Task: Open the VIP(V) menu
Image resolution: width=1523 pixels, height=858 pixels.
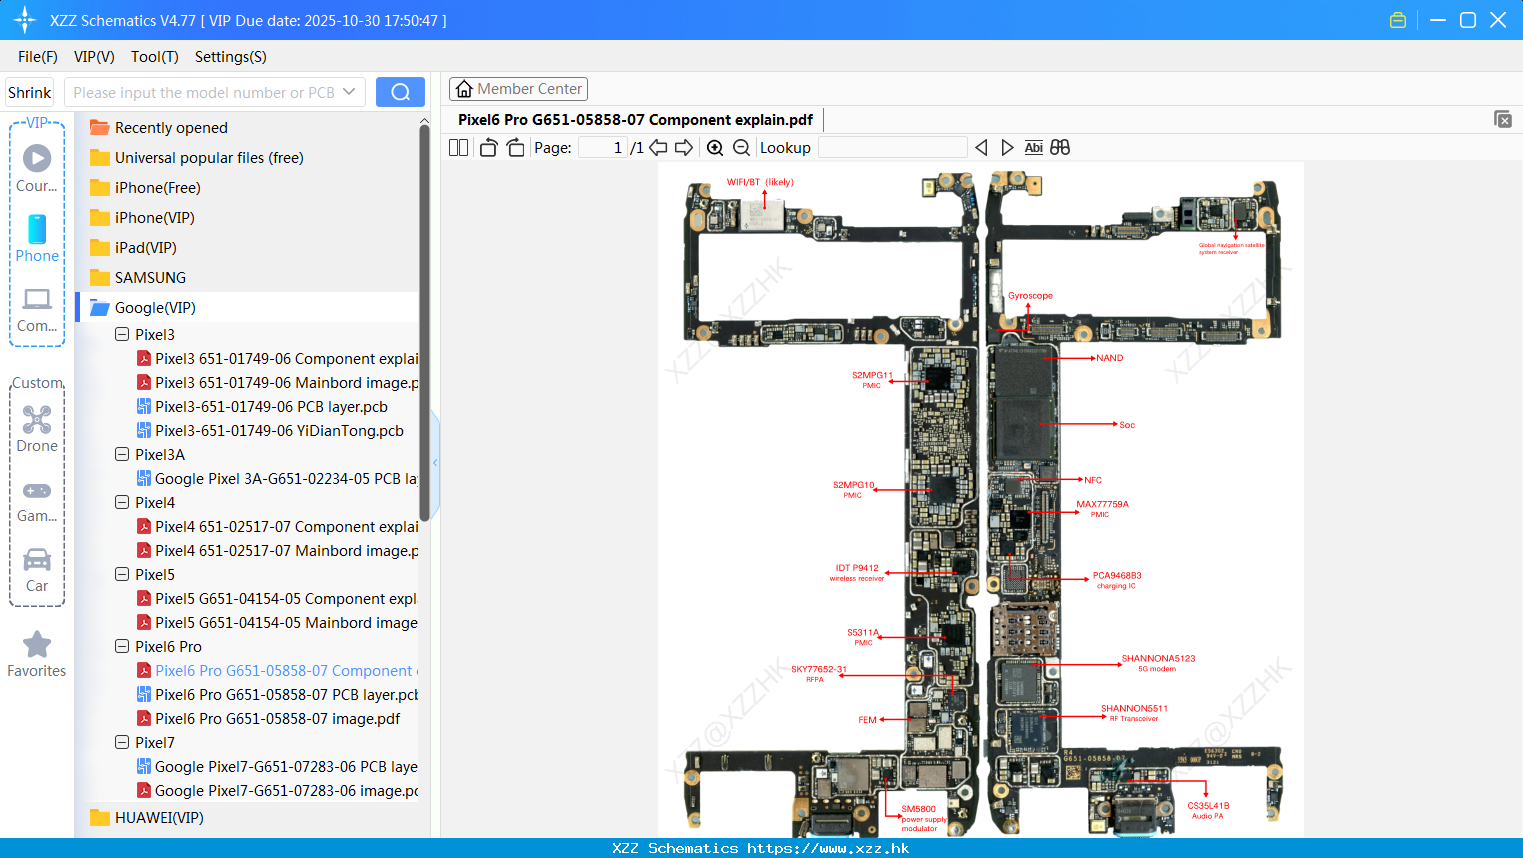Action: (x=94, y=56)
